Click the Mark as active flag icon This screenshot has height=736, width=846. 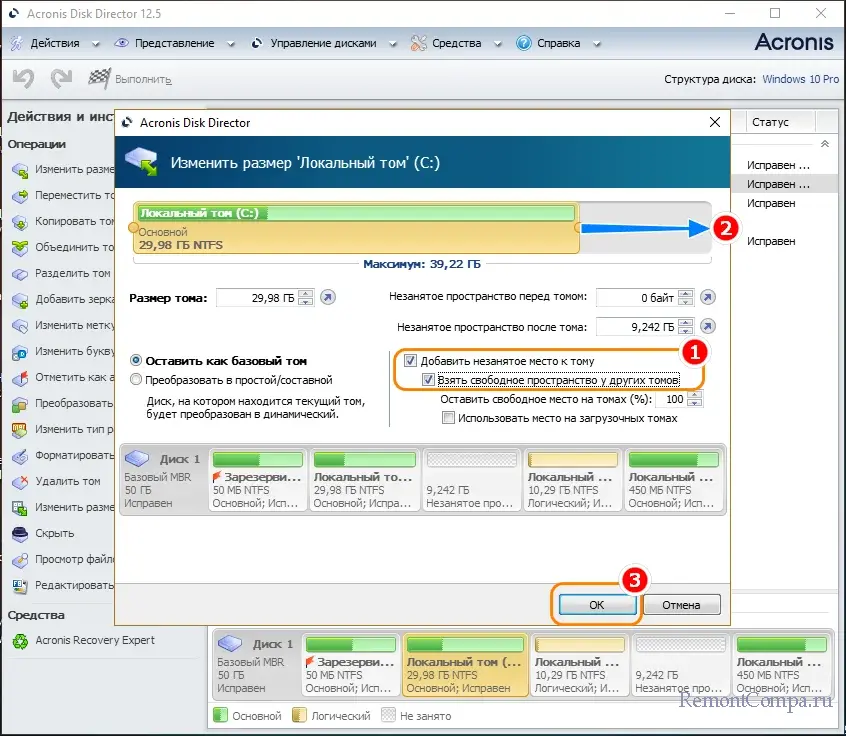[x=20, y=378]
